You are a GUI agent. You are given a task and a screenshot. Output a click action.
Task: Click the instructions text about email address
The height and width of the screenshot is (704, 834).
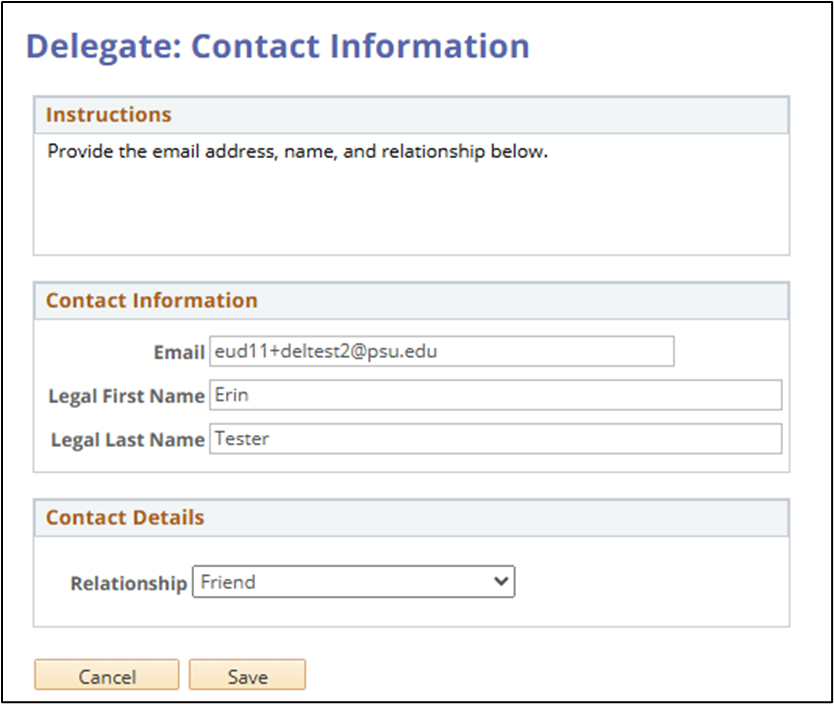pos(297,153)
